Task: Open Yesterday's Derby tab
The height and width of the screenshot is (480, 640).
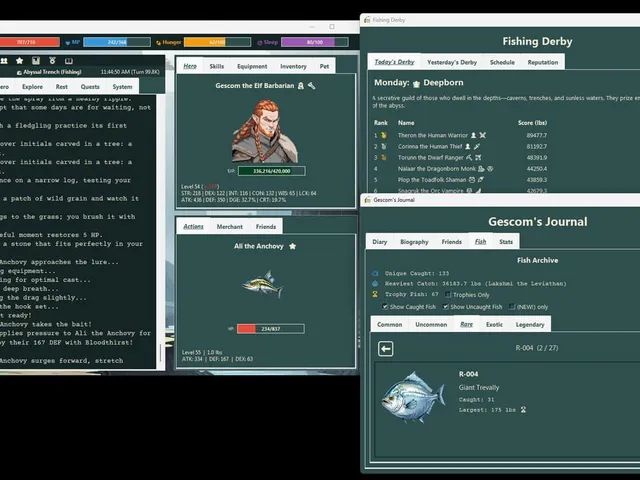Action: 452,62
